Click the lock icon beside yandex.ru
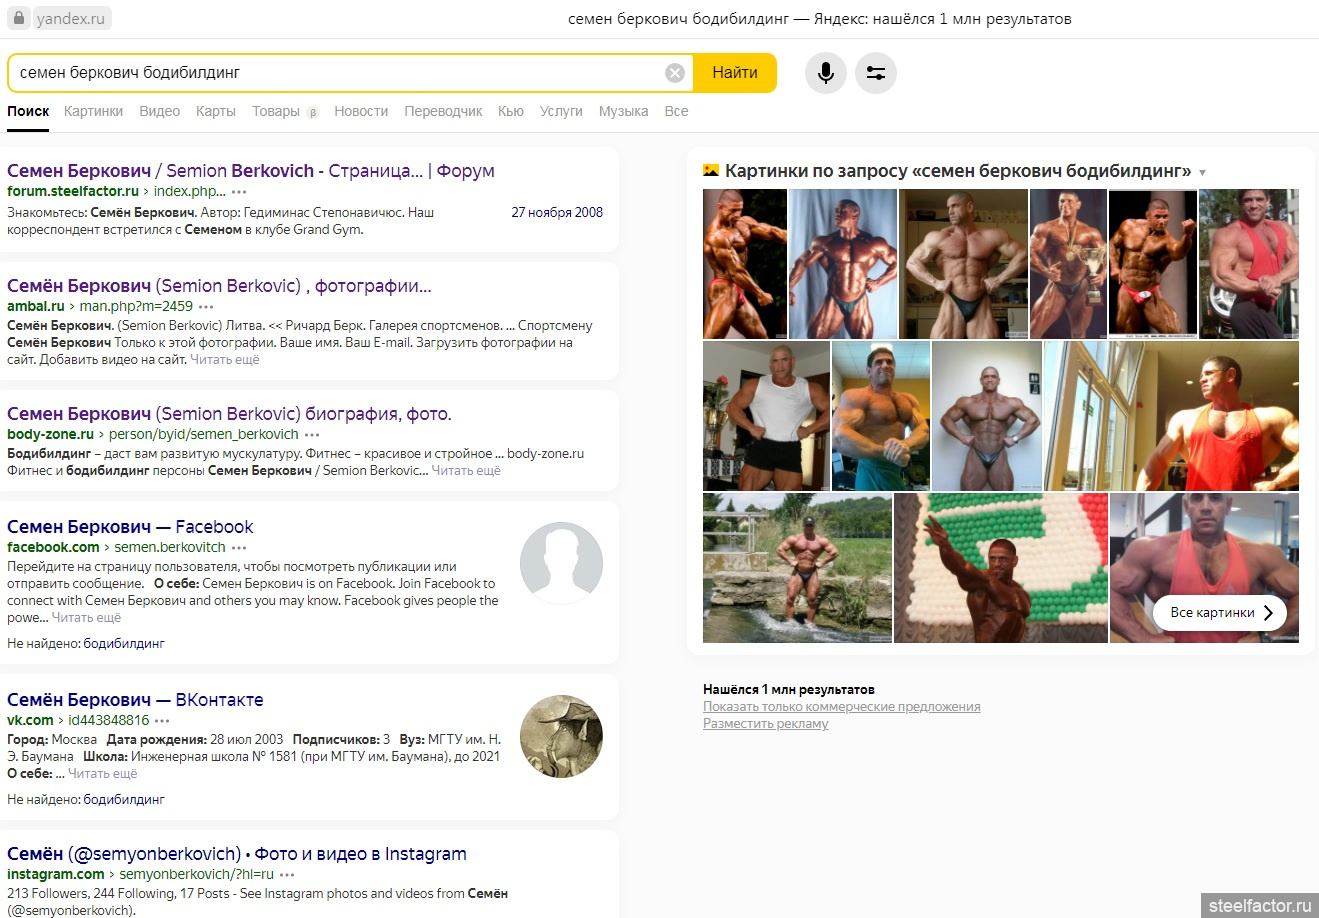Image resolution: width=1319 pixels, height=918 pixels. [18, 18]
